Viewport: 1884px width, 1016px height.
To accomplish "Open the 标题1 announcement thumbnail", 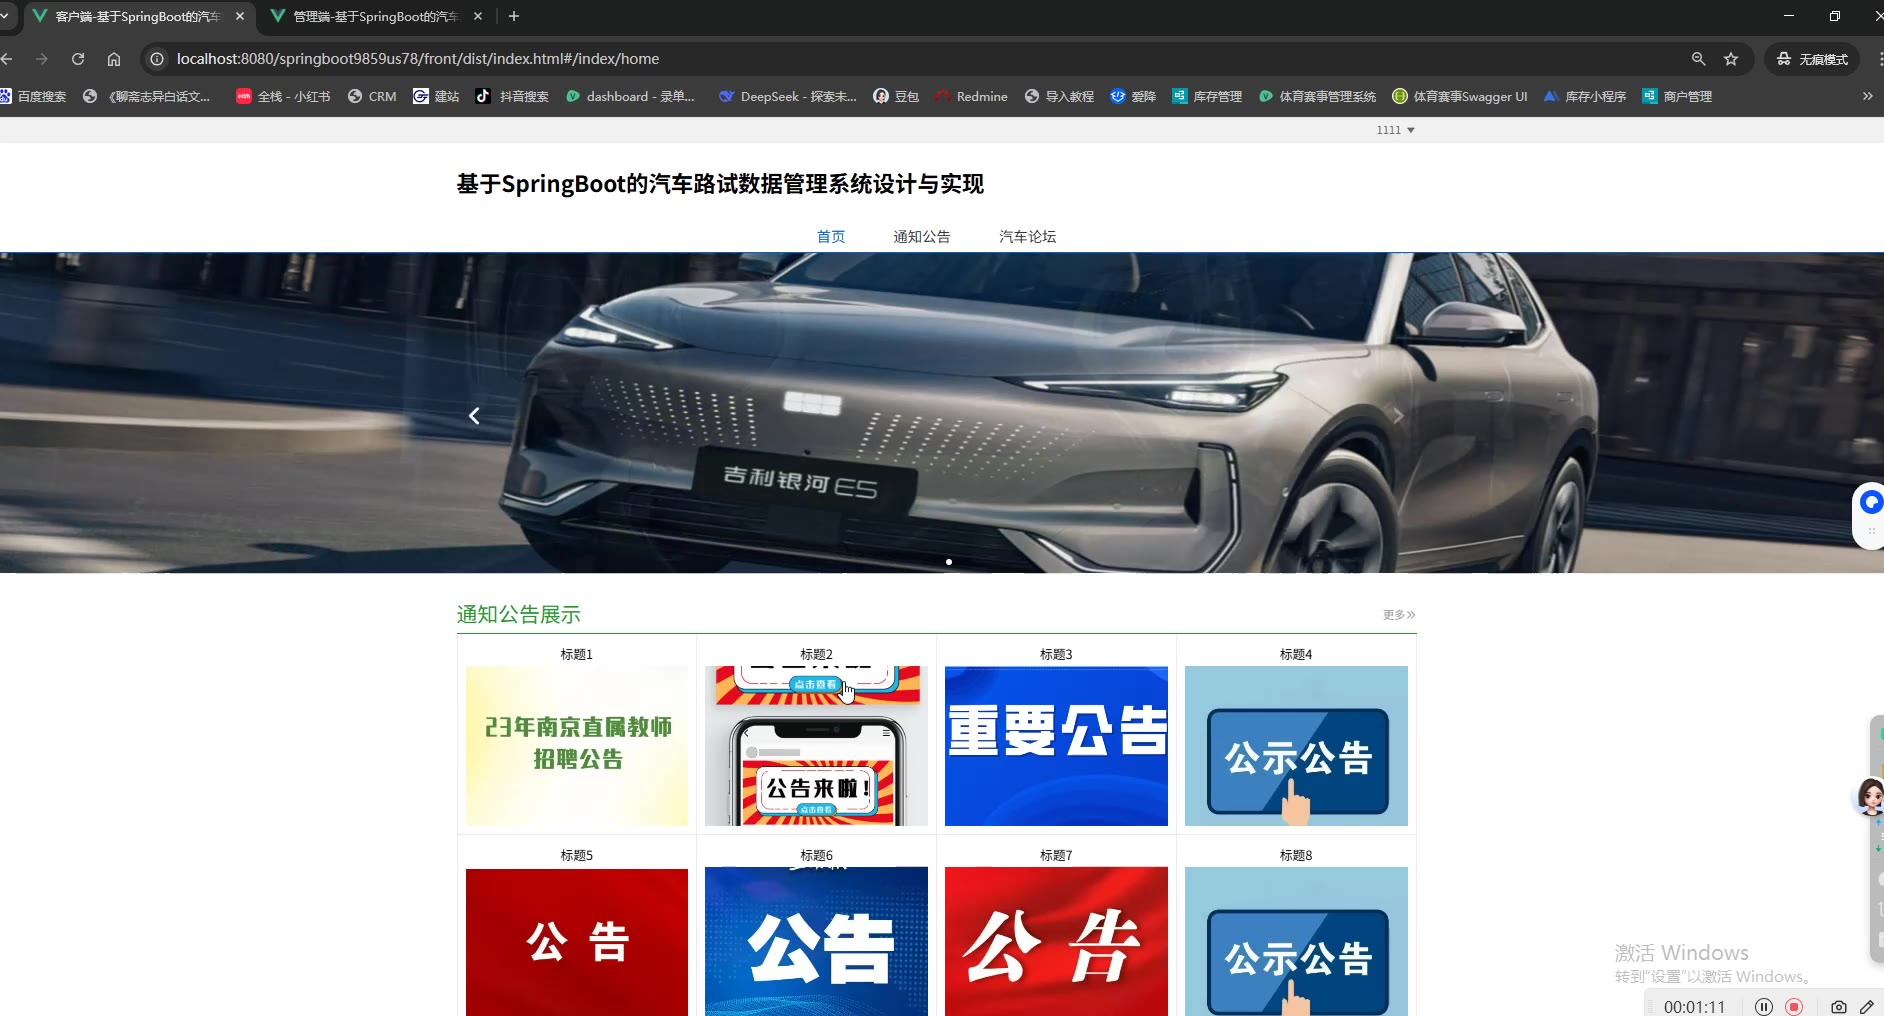I will coord(577,746).
